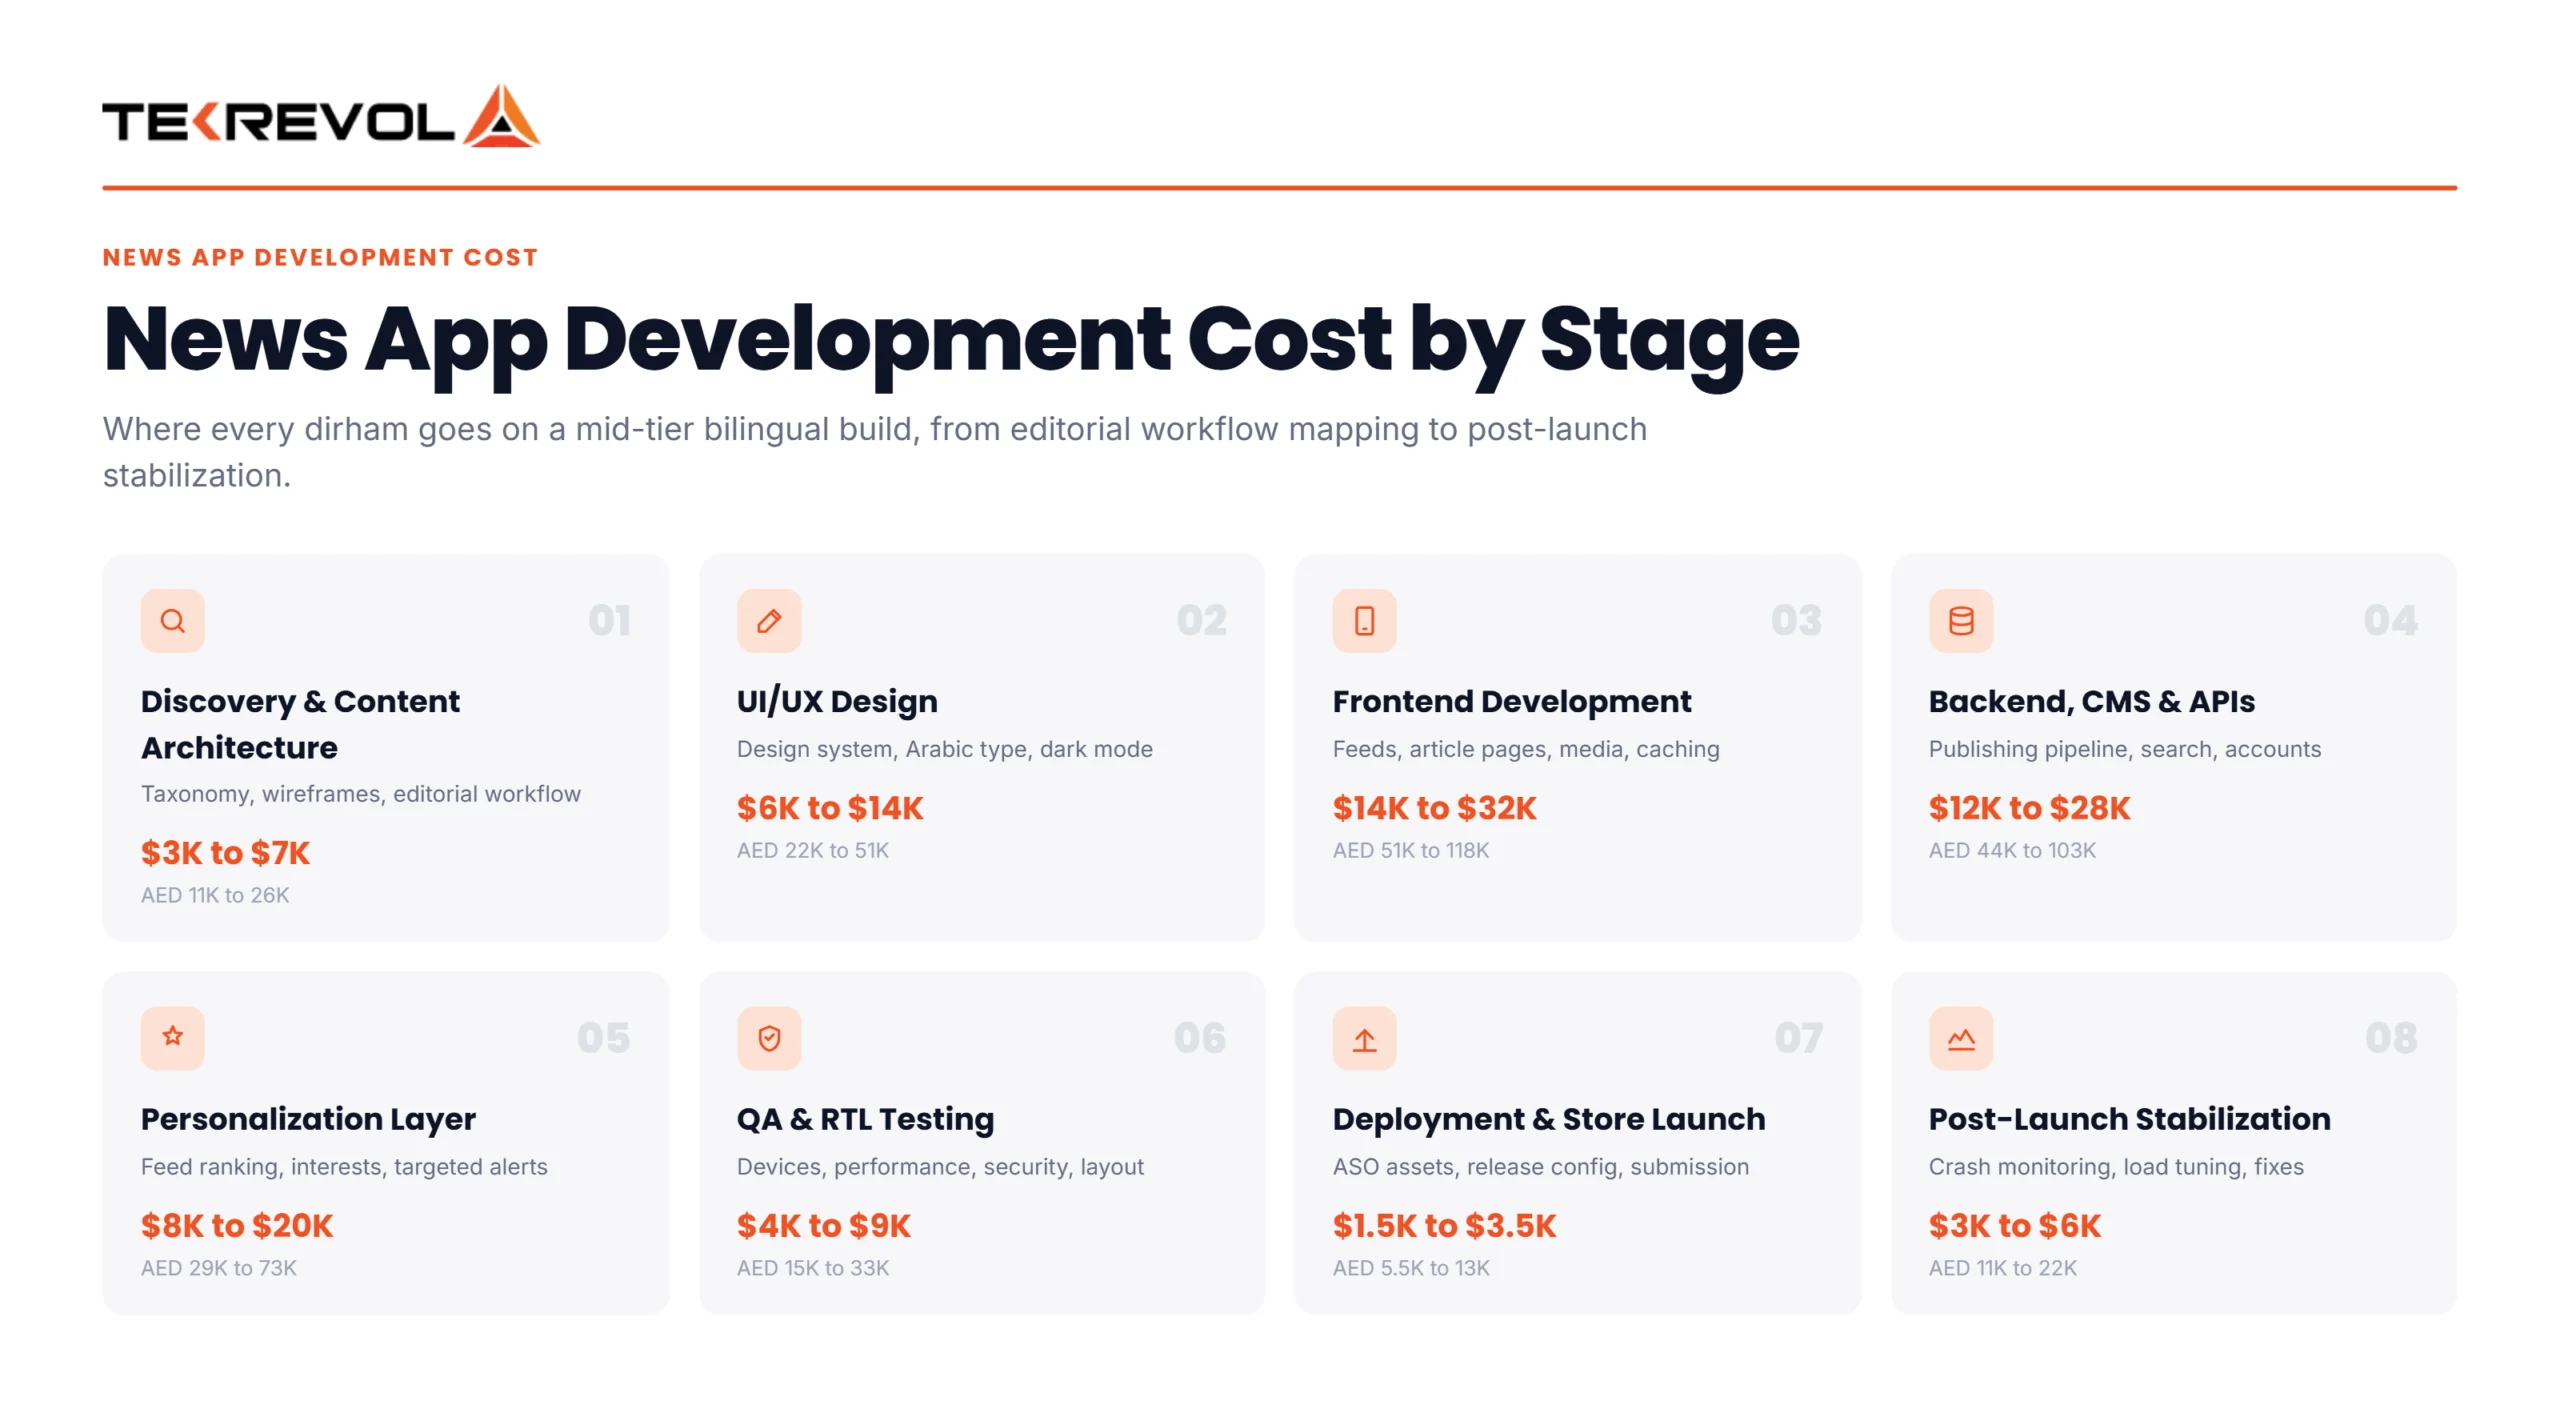Viewport: 2560px width, 1405px height.
Task: Click the subtitle starting 'Where every dirham goes'
Action: point(874,452)
